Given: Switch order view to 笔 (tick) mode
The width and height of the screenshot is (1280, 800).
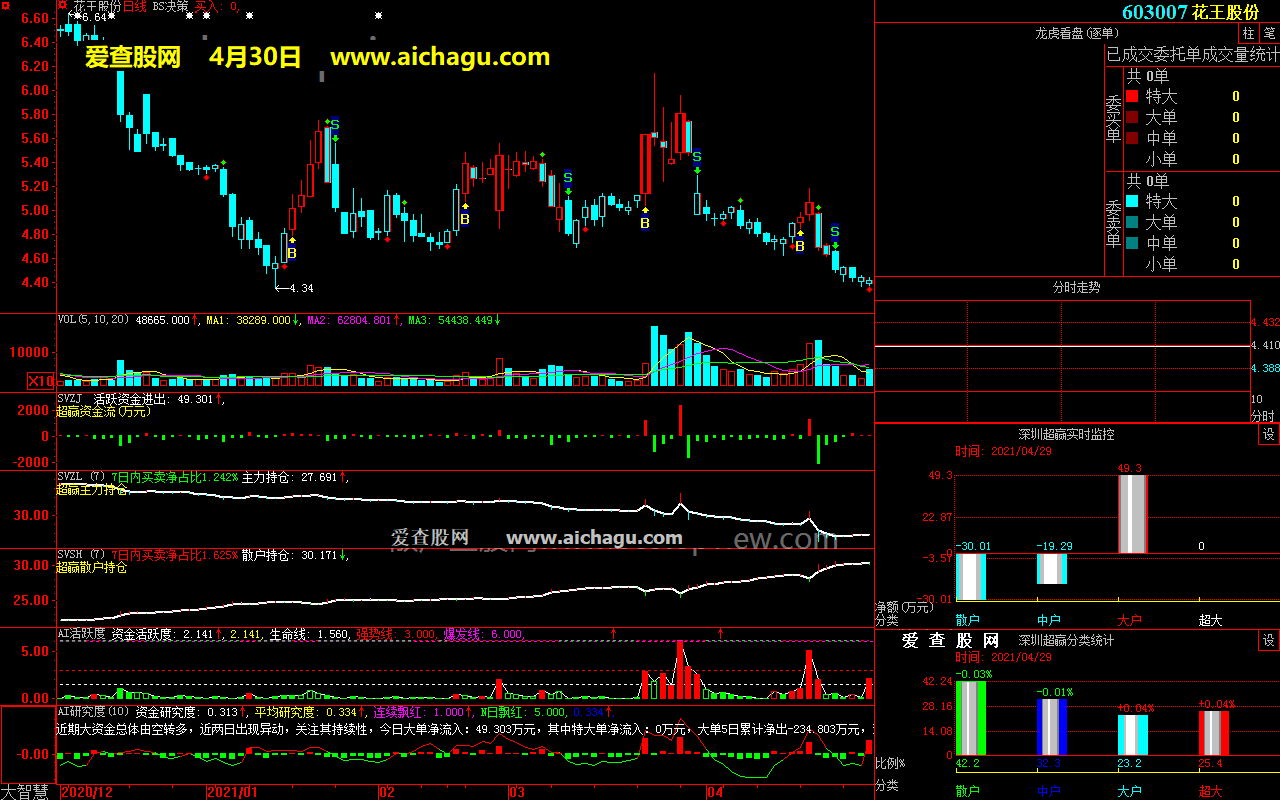Looking at the screenshot, I should (x=1269, y=33).
